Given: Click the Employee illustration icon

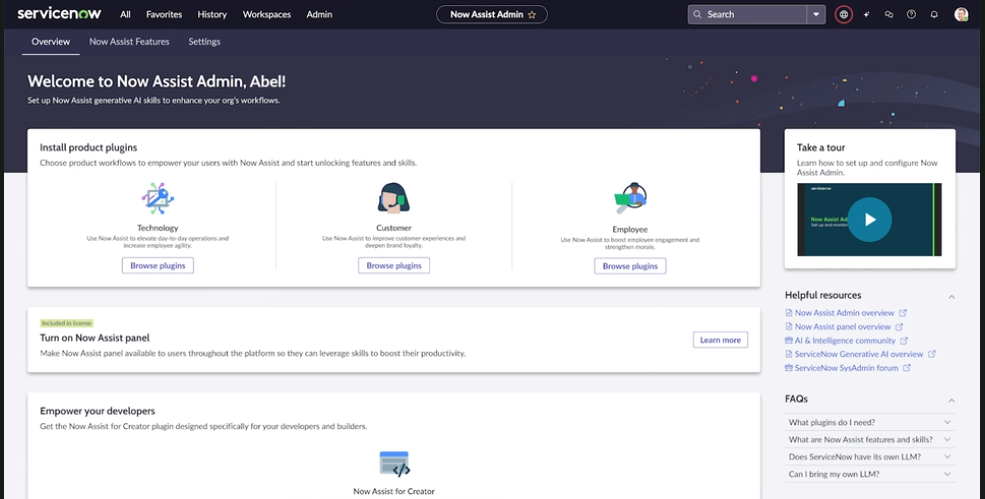Looking at the screenshot, I should coord(630,199).
